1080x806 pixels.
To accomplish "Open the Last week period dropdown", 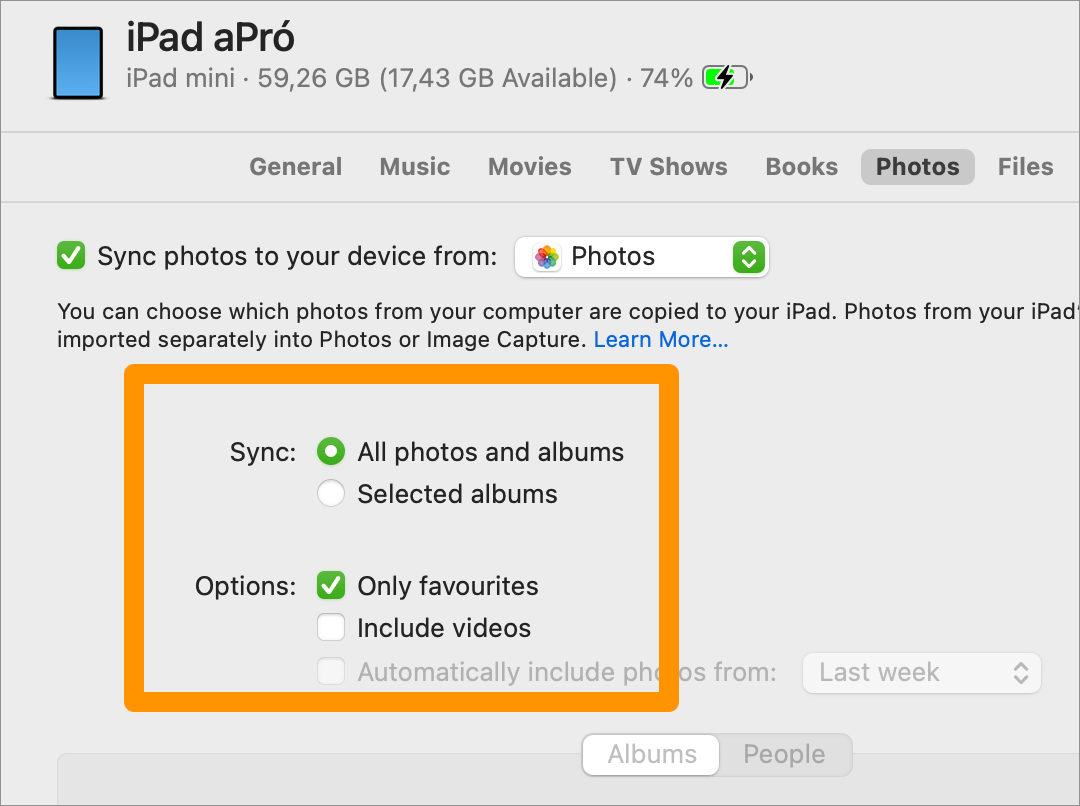I will [x=922, y=672].
